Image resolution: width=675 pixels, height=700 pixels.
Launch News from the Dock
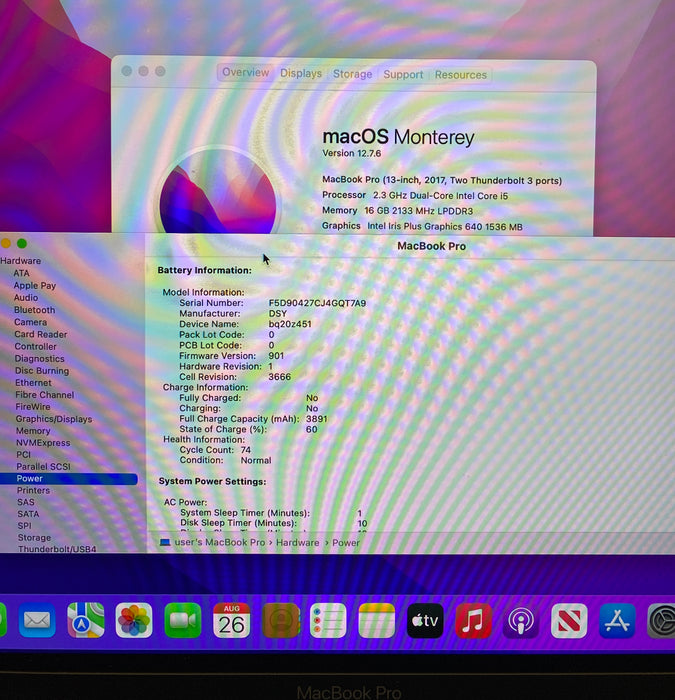pyautogui.click(x=569, y=621)
